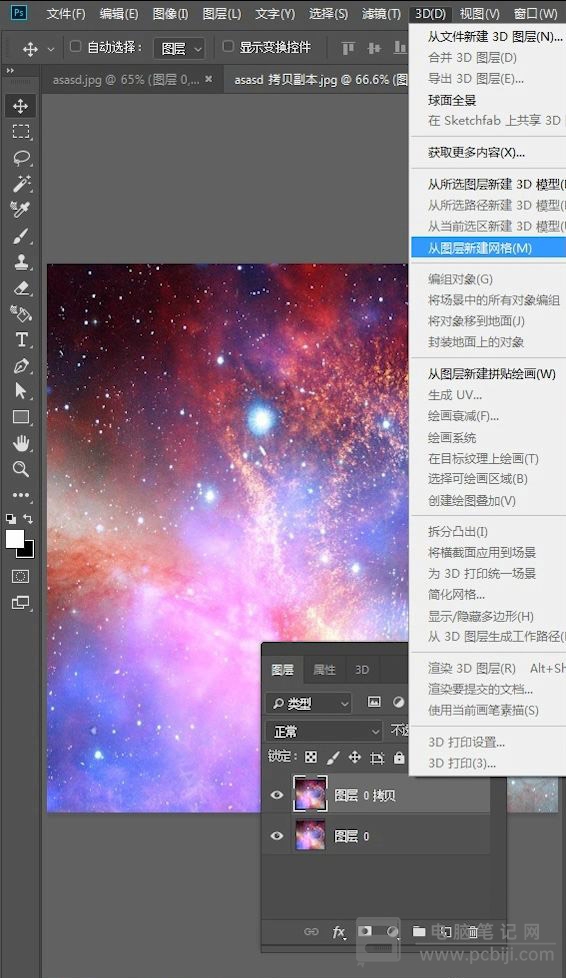
Task: Enable the 显示变换控件 checkbox
Action: (x=228, y=46)
